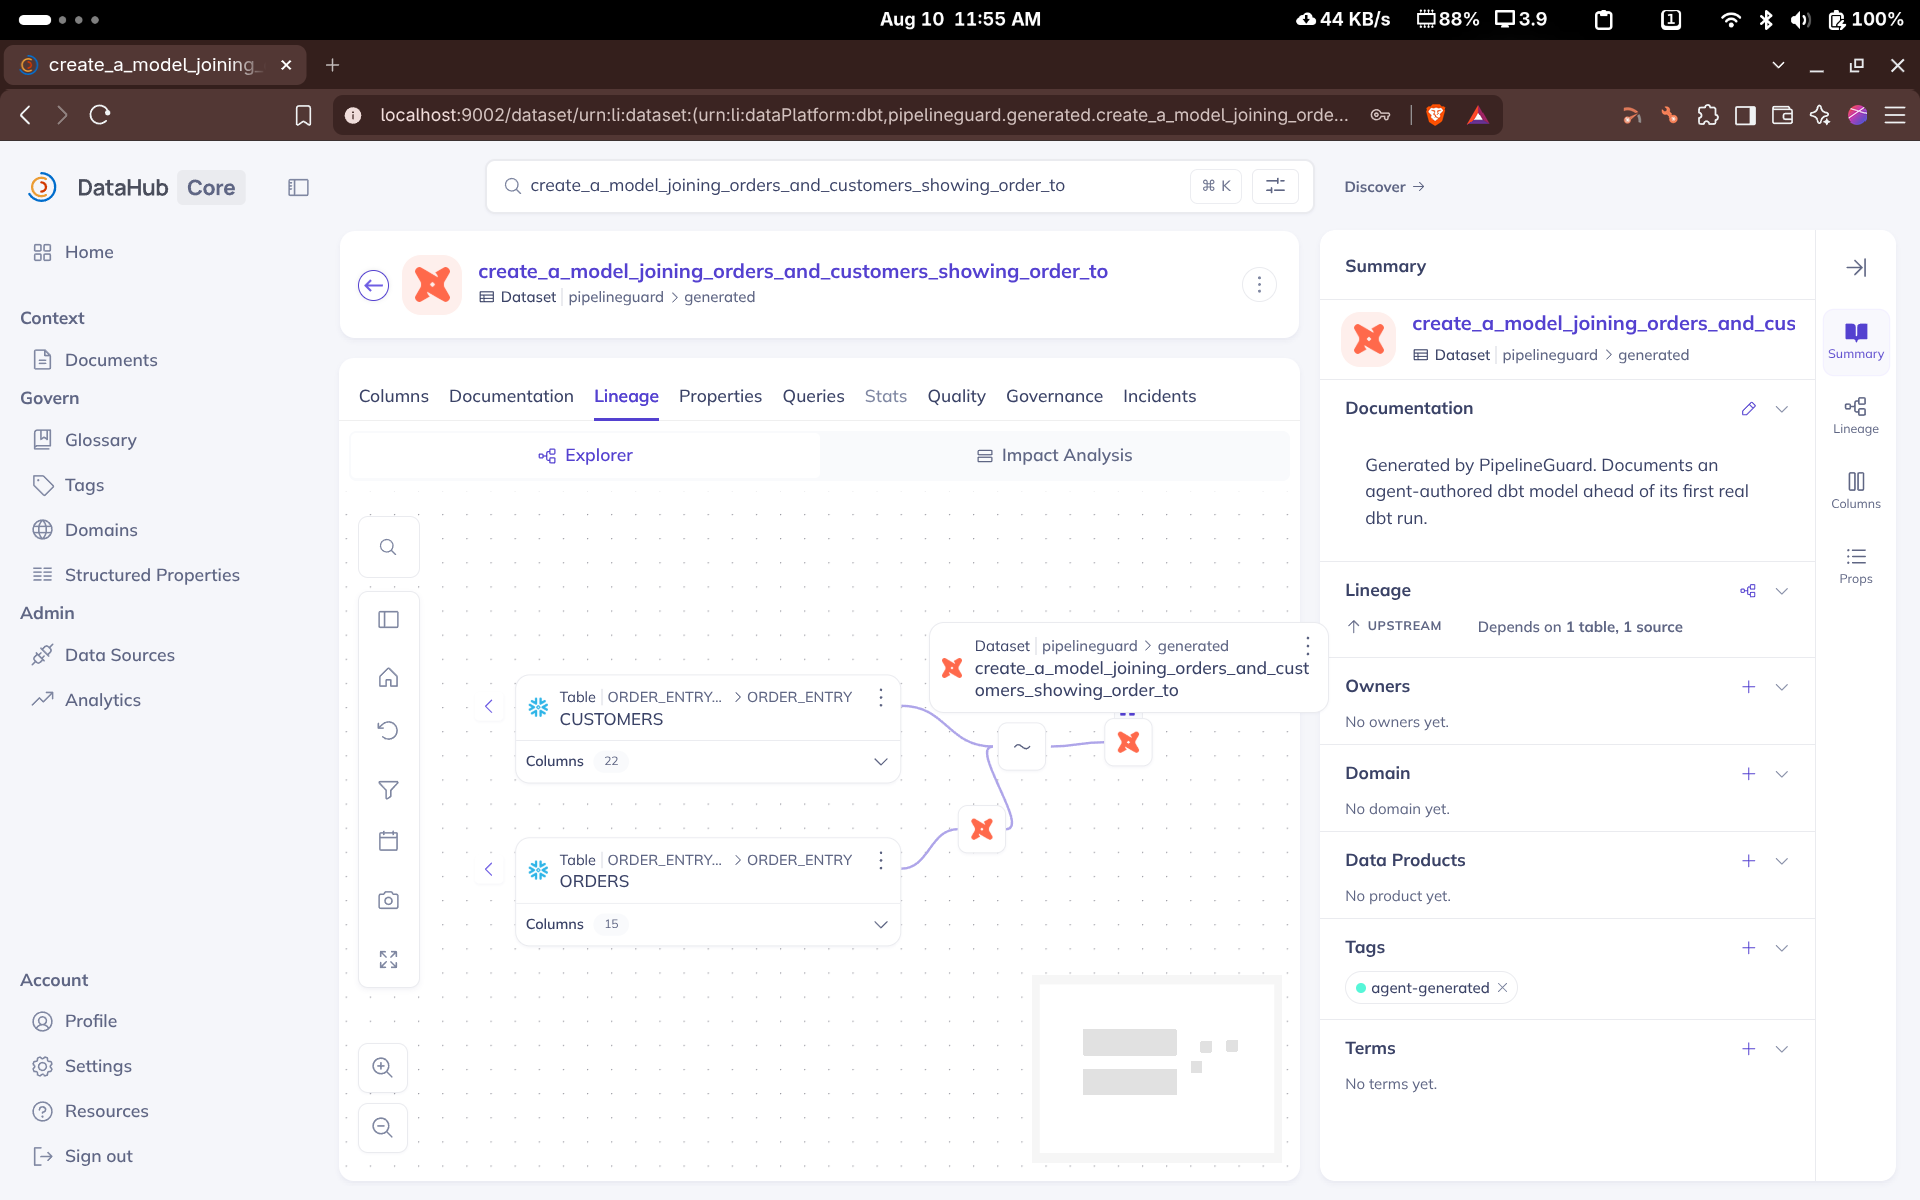Add a glossary term with the plus icon
This screenshot has height=1200, width=1920.
1748,1049
